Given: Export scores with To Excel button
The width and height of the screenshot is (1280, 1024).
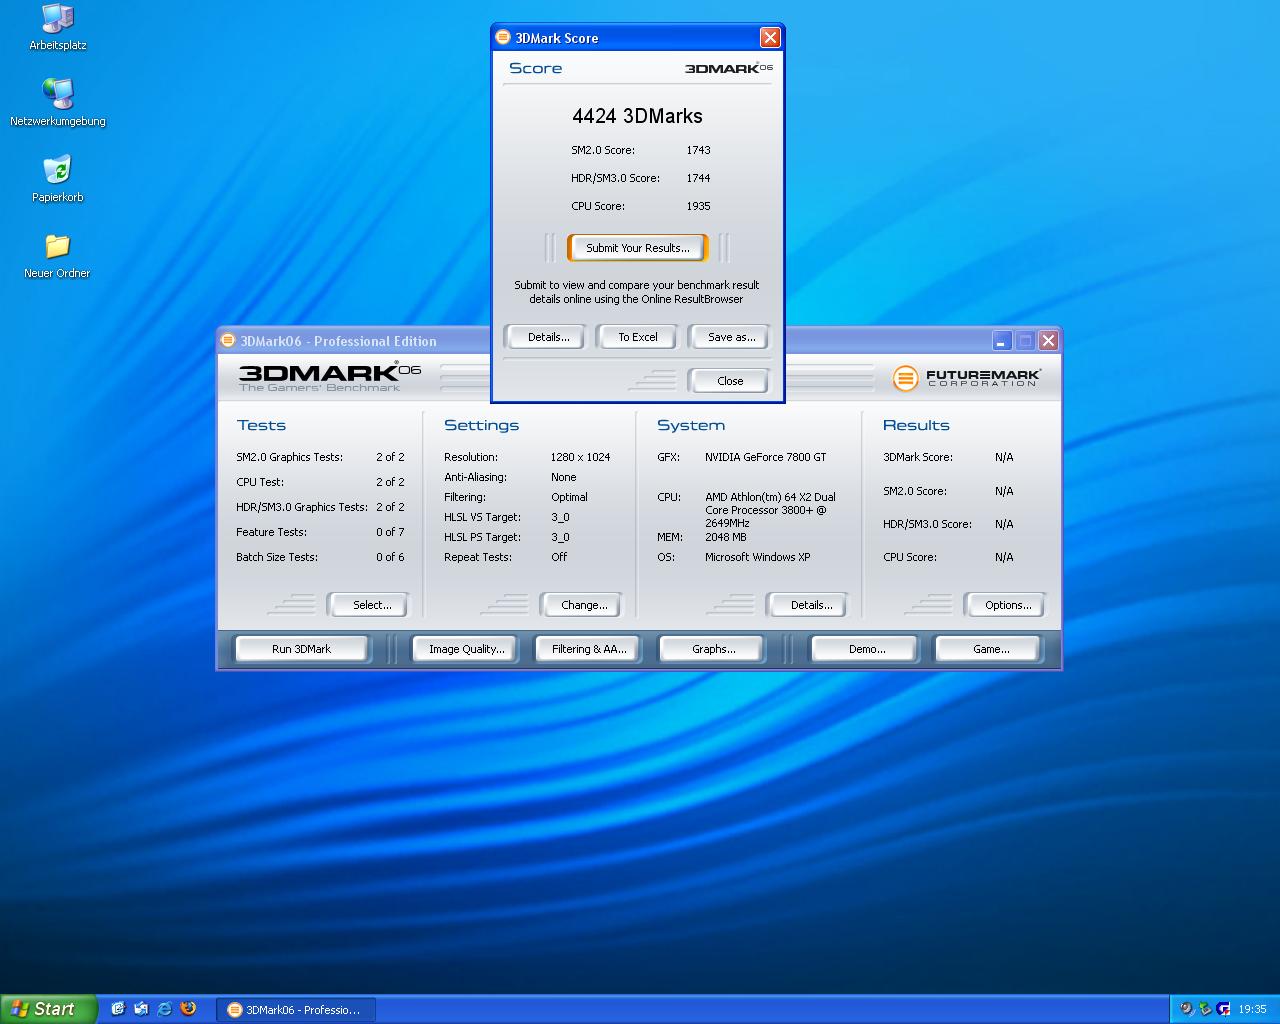Looking at the screenshot, I should click(x=637, y=337).
